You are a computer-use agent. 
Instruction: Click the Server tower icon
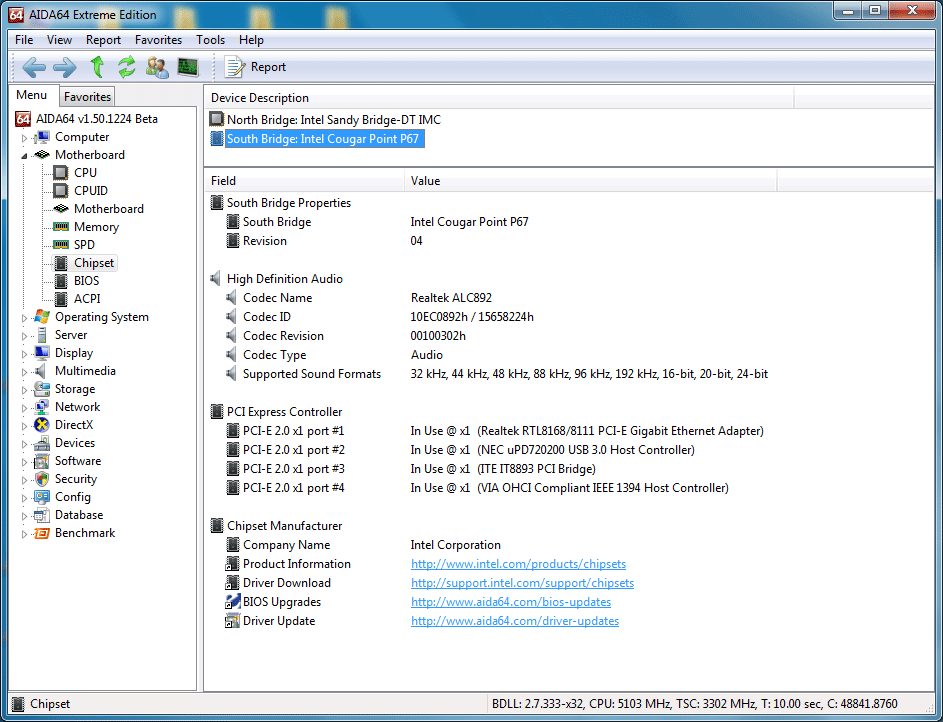click(42, 335)
